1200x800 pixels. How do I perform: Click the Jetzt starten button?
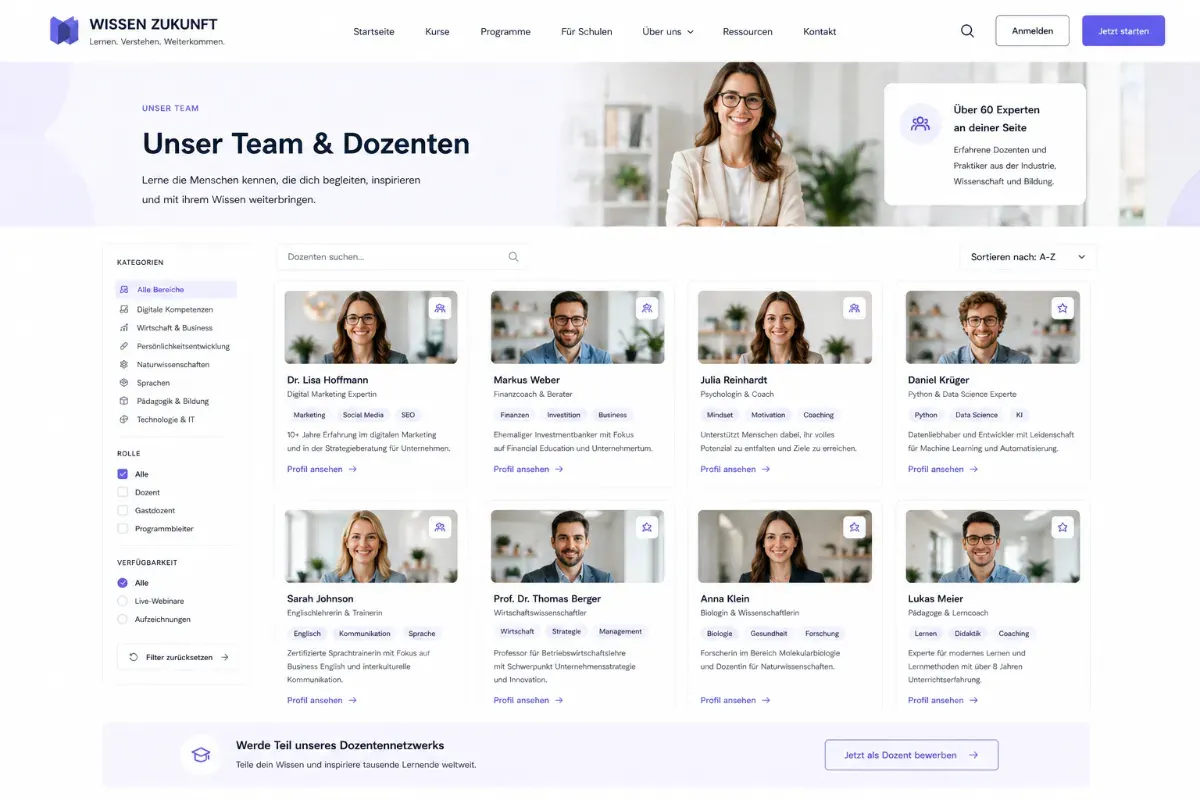coord(1123,31)
